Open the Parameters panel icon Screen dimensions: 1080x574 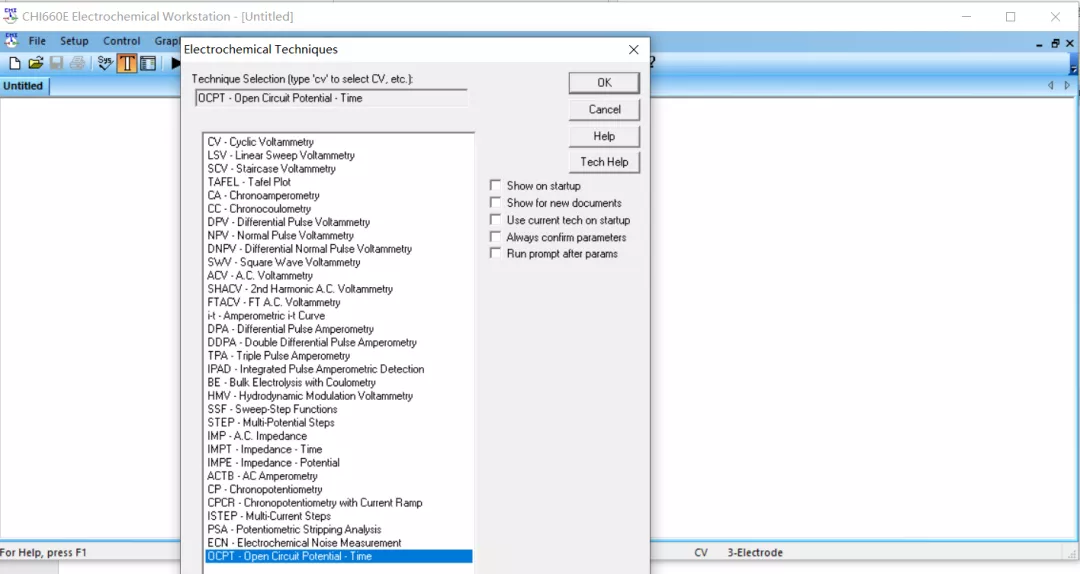click(x=148, y=63)
